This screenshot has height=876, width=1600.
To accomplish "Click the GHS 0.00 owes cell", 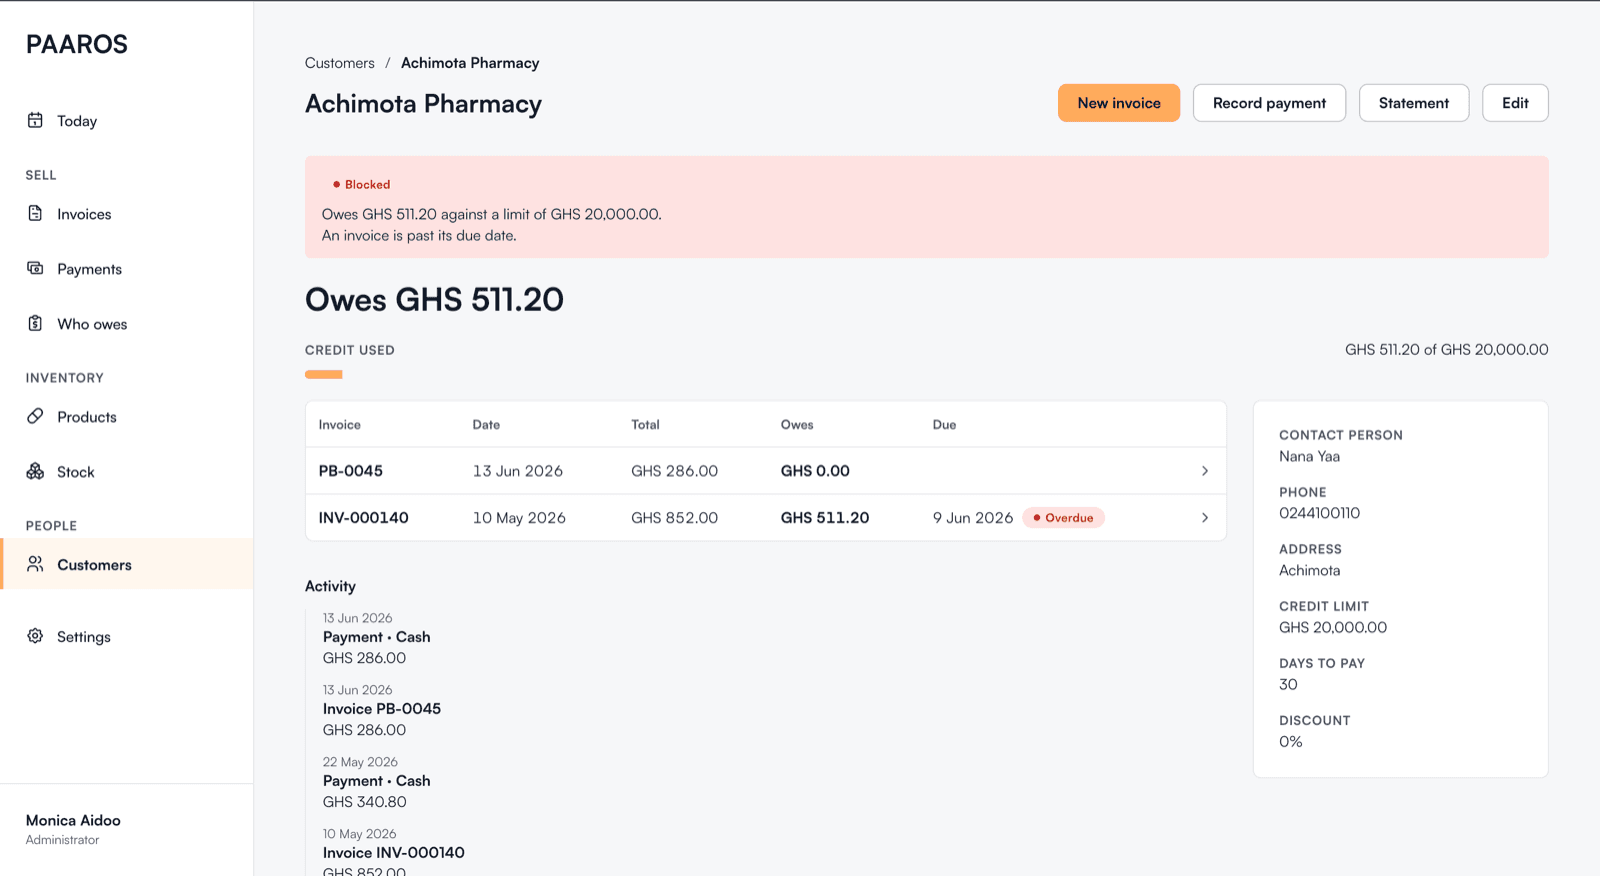I will coord(815,471).
